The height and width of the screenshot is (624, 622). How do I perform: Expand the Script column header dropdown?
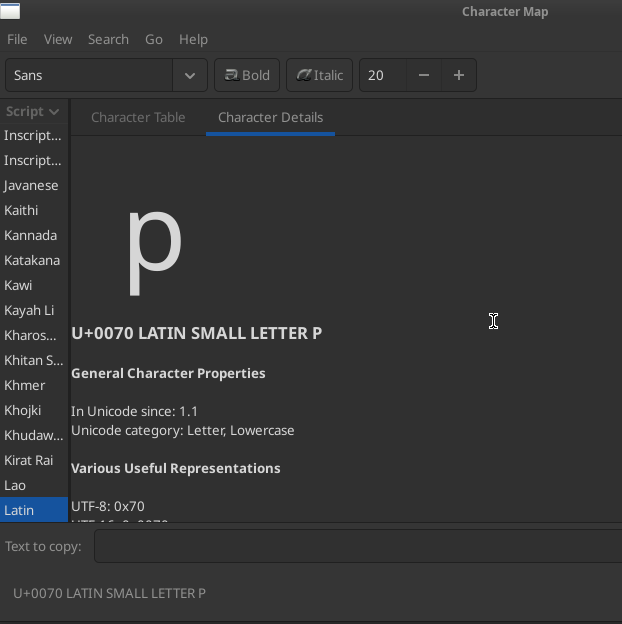click(x=33, y=111)
